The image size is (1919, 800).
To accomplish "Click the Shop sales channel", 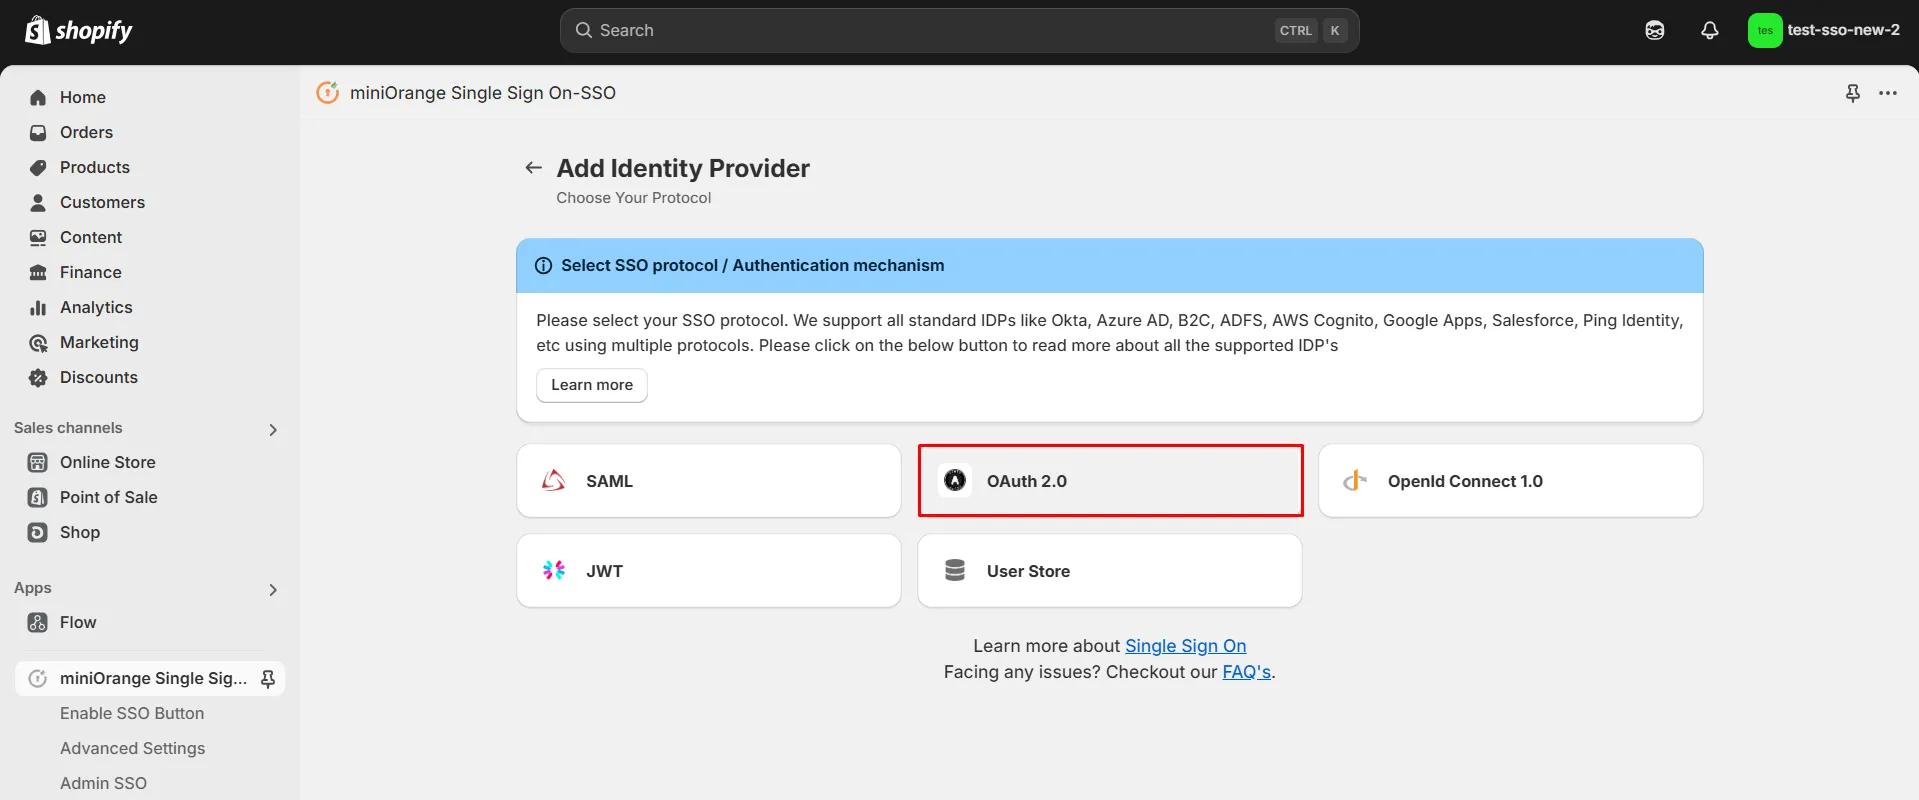I will 80,533.
